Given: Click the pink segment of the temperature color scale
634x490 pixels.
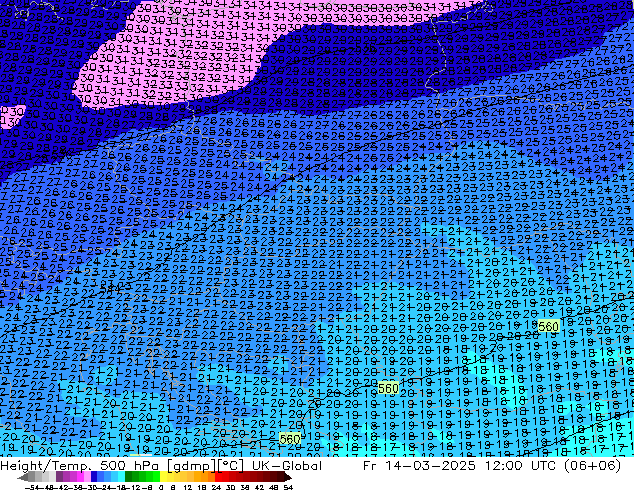Looking at the screenshot, I should (x=87, y=477).
